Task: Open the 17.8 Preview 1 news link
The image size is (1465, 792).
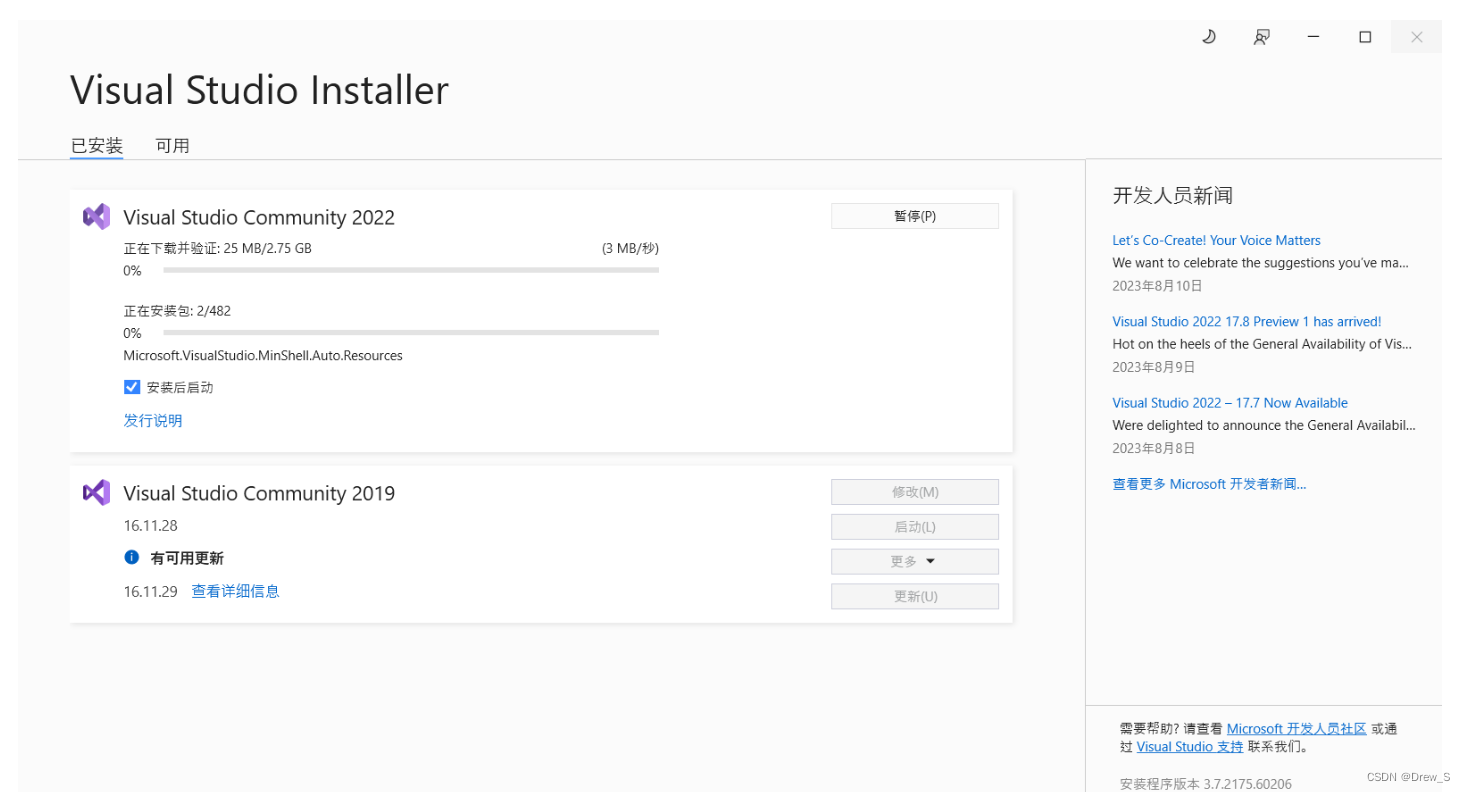Action: (x=1246, y=322)
